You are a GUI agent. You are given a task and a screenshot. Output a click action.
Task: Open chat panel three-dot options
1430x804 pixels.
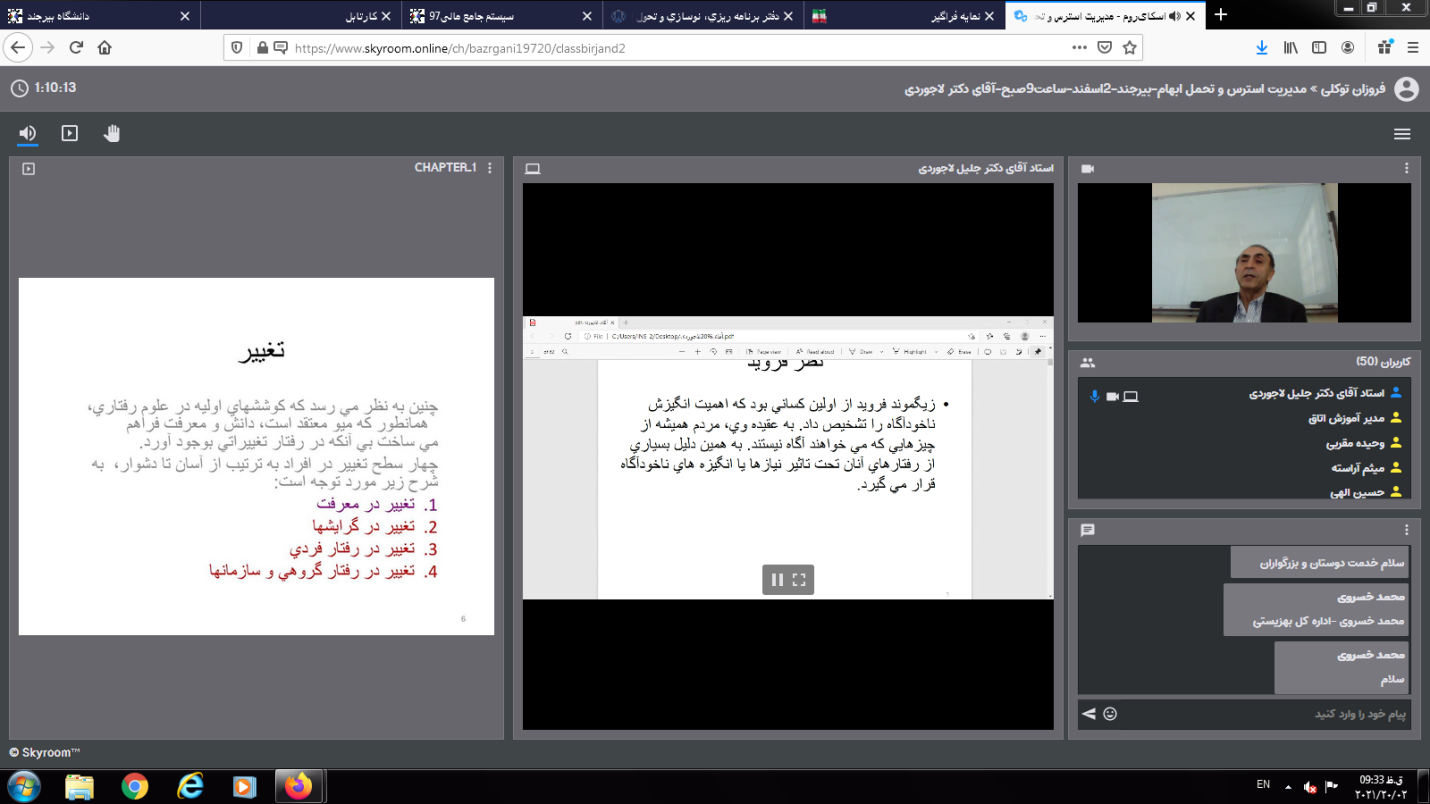[x=1406, y=530]
